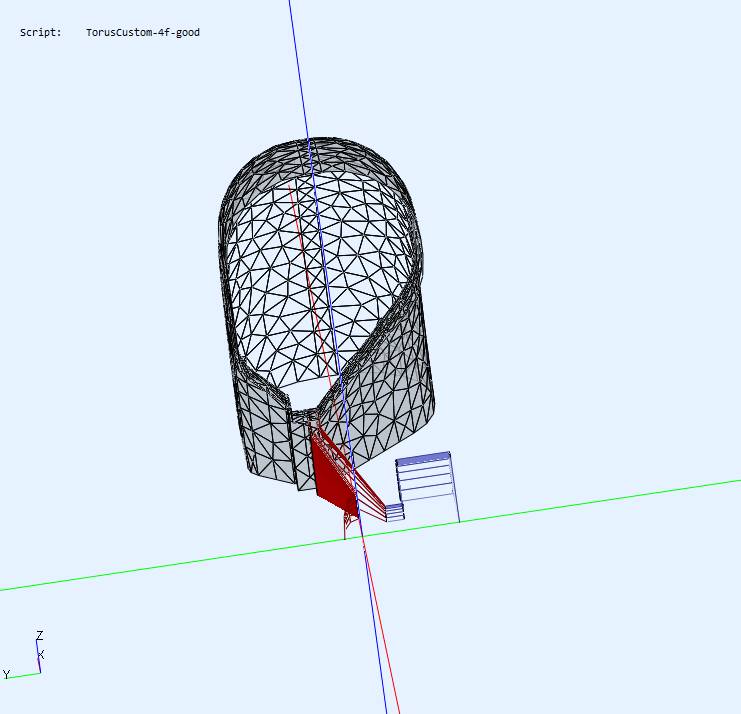Click the XYZ axis orientation indicator

[x=24, y=655]
